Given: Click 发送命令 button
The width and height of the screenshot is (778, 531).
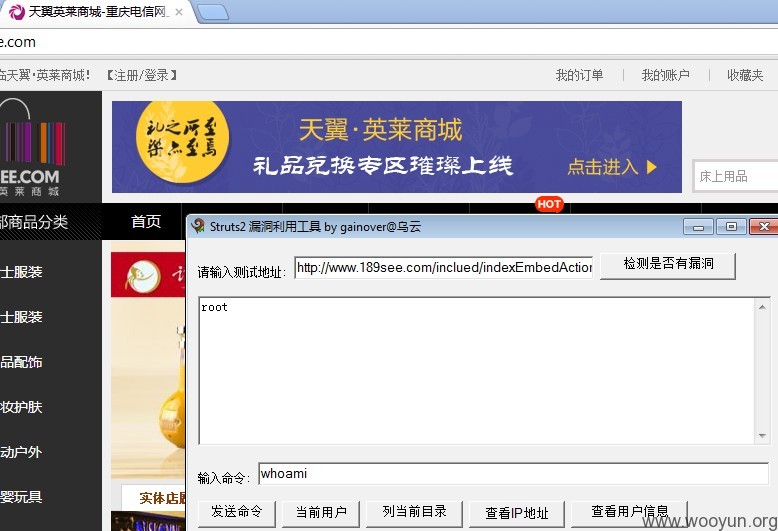Looking at the screenshot, I should (x=237, y=513).
